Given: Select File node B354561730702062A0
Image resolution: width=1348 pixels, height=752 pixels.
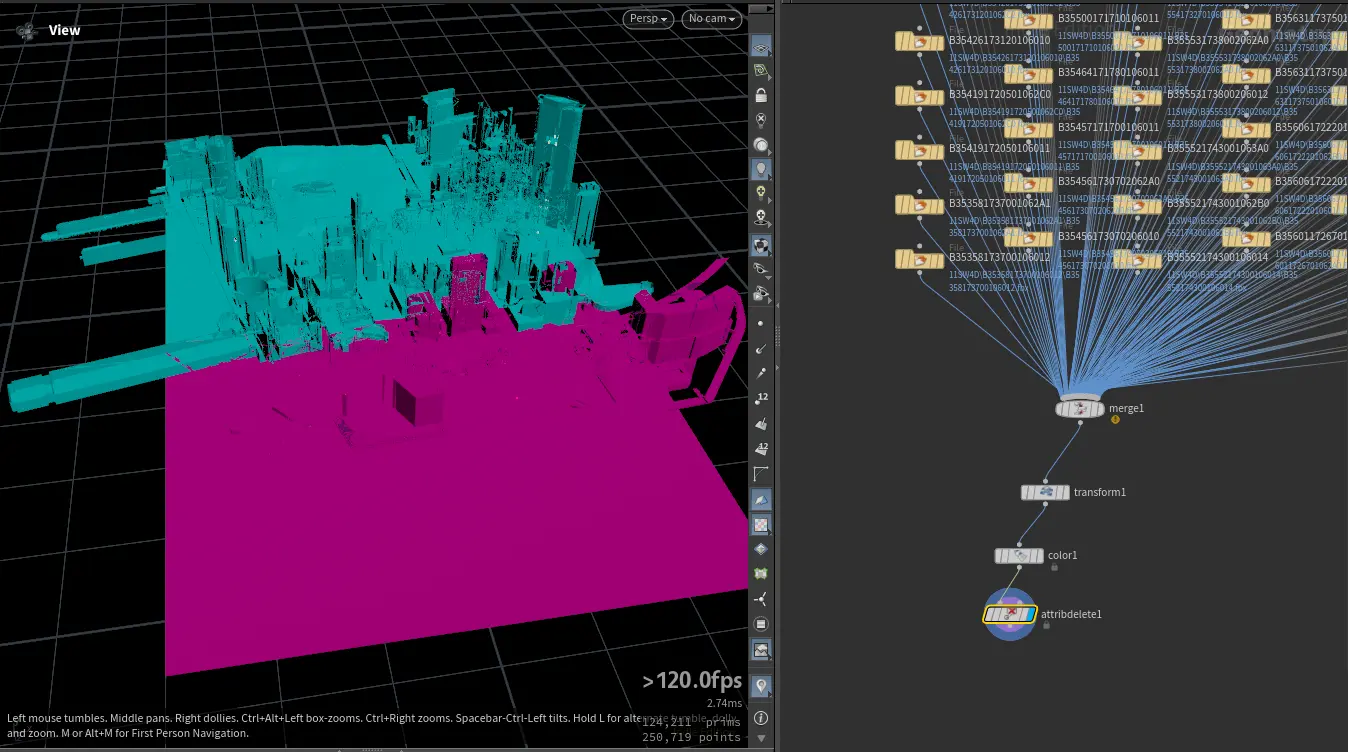Looking at the screenshot, I should coord(1029,183).
